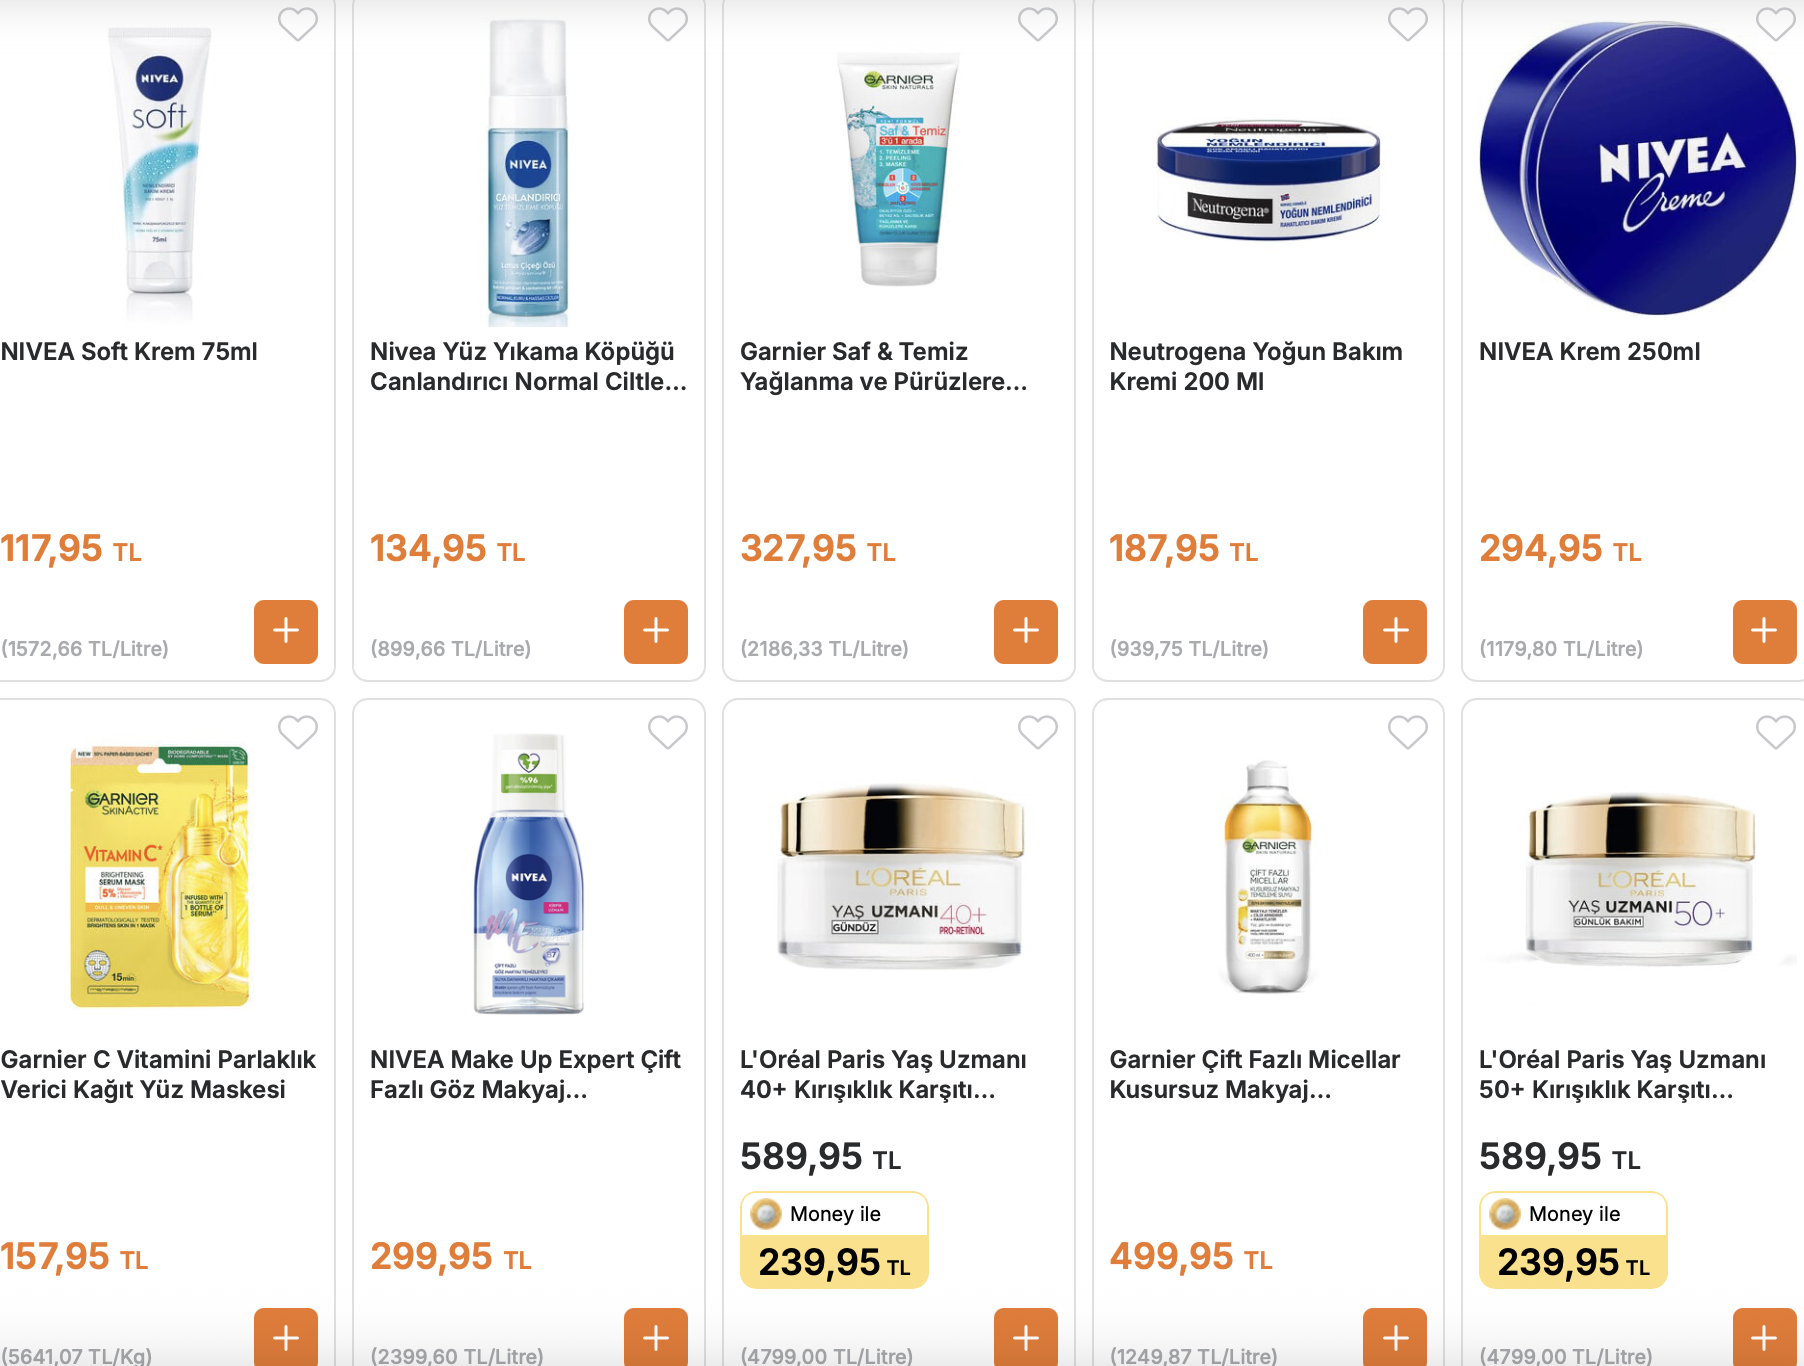Add Nivea Yüz Yıkama Köpüğü to cart
Screen dimensions: 1804x1366
[656, 632]
